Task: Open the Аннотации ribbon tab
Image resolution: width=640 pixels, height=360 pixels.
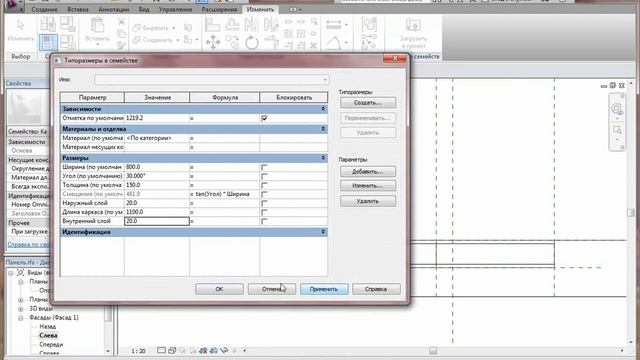Action: tap(113, 9)
